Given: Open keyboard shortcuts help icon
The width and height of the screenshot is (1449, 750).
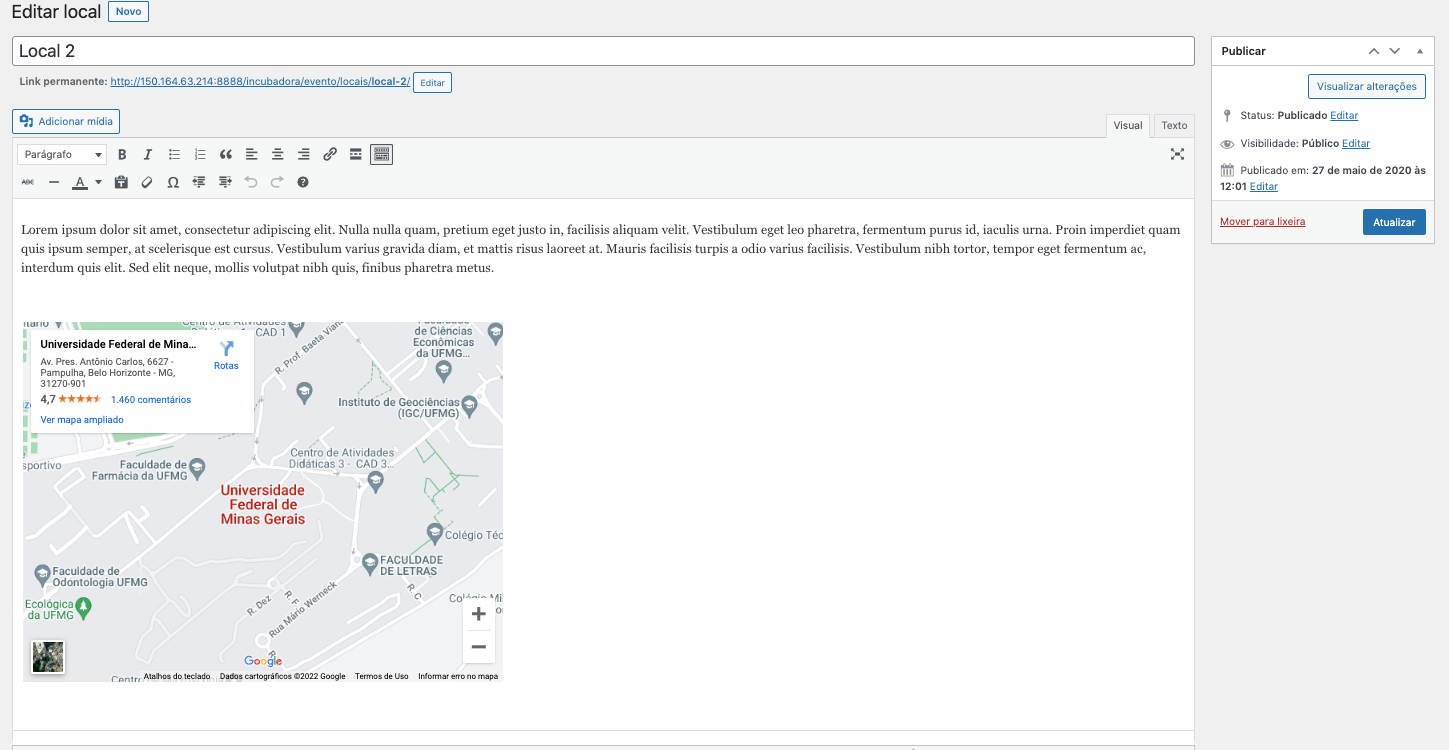Looking at the screenshot, I should pos(303,182).
